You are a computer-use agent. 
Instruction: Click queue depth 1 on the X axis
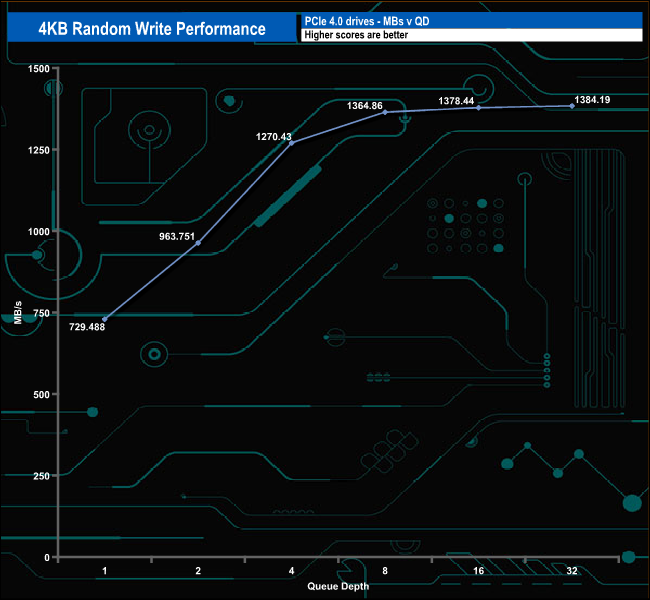point(104,571)
